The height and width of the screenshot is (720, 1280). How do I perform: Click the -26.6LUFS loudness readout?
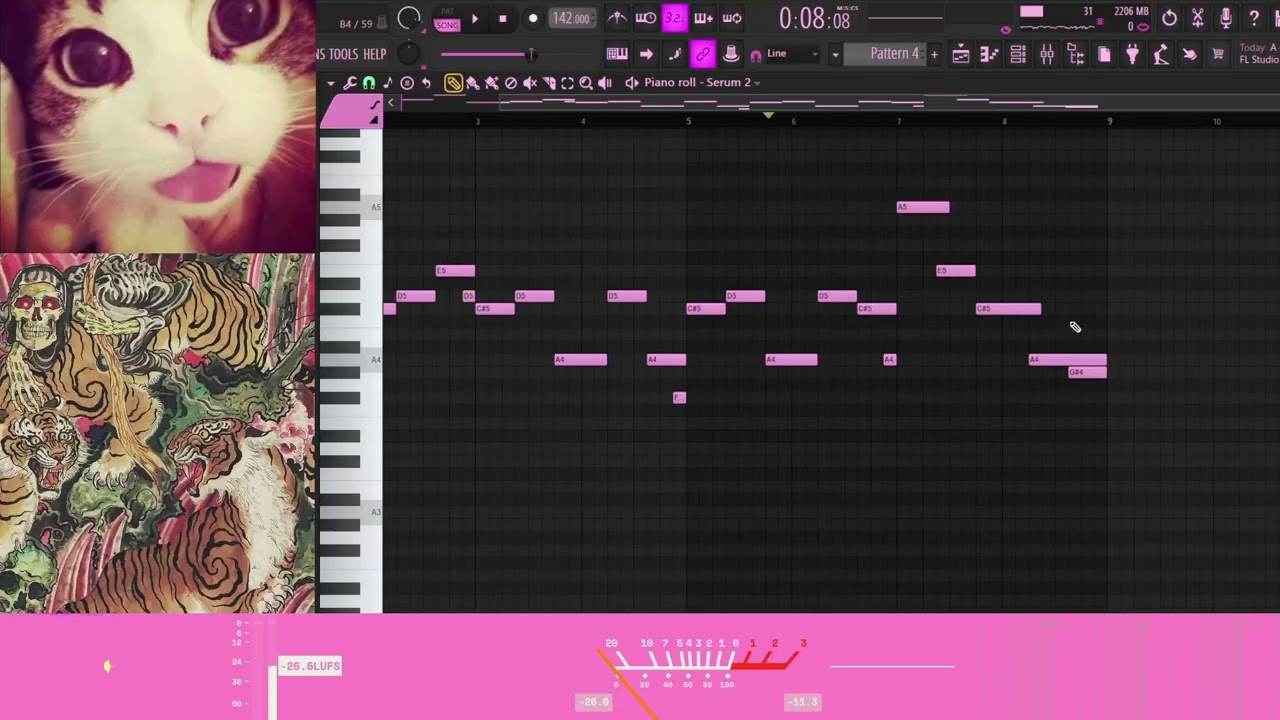[x=310, y=666]
